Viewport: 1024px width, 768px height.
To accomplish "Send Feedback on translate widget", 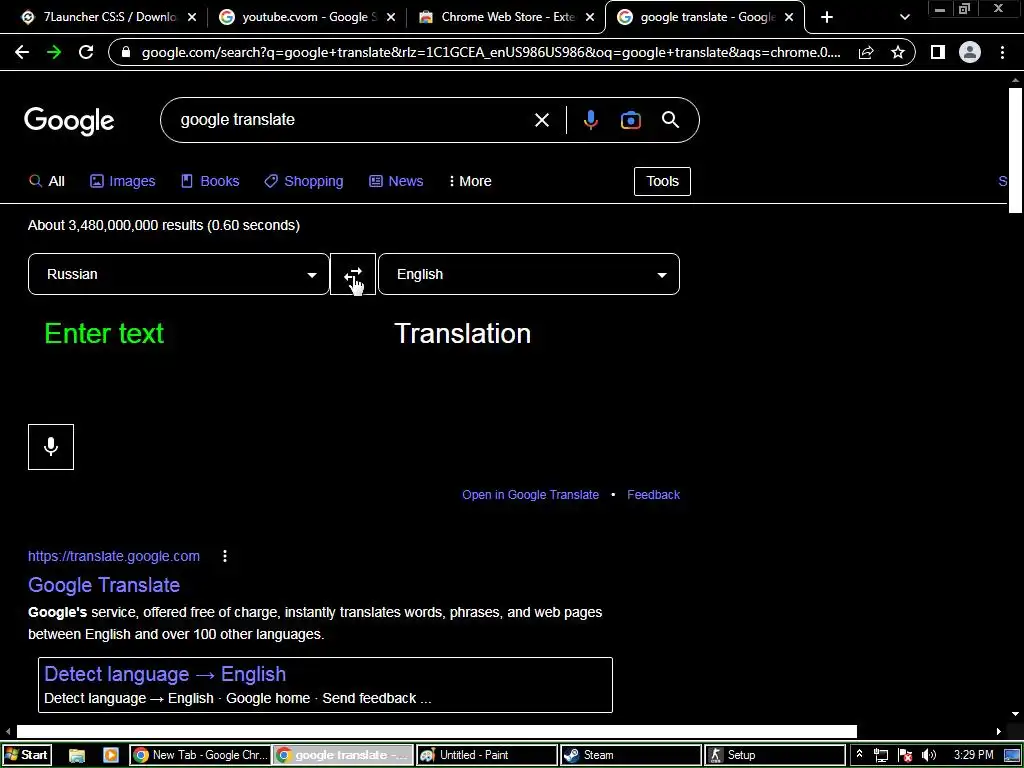I will pyautogui.click(x=654, y=495).
